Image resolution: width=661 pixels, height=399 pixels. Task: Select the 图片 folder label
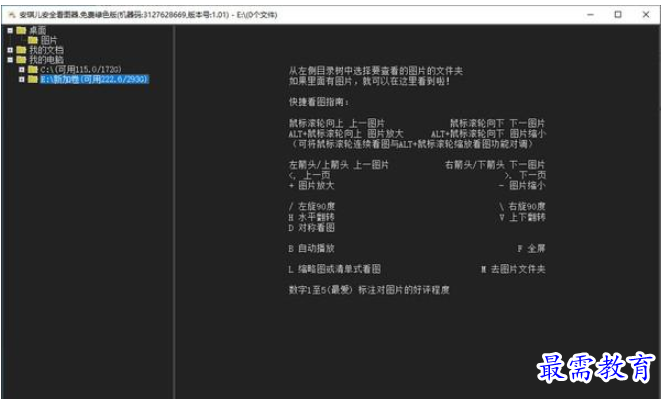[x=49, y=40]
